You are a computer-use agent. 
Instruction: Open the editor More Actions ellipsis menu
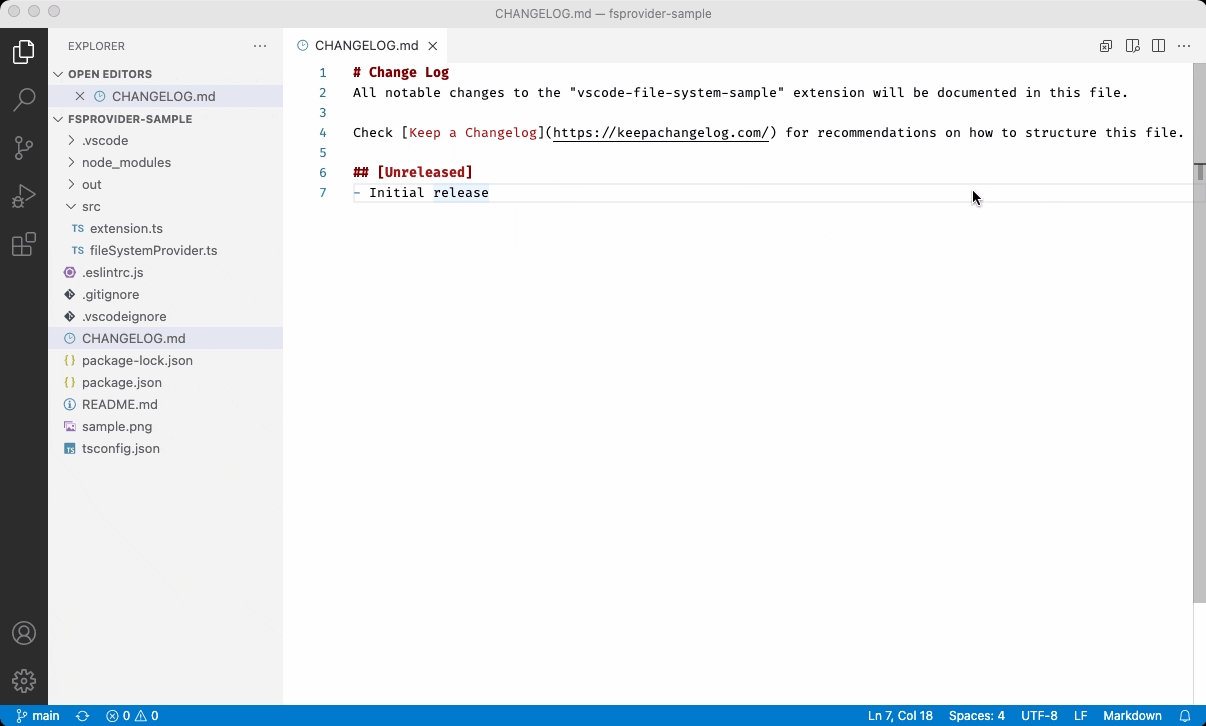(1184, 46)
